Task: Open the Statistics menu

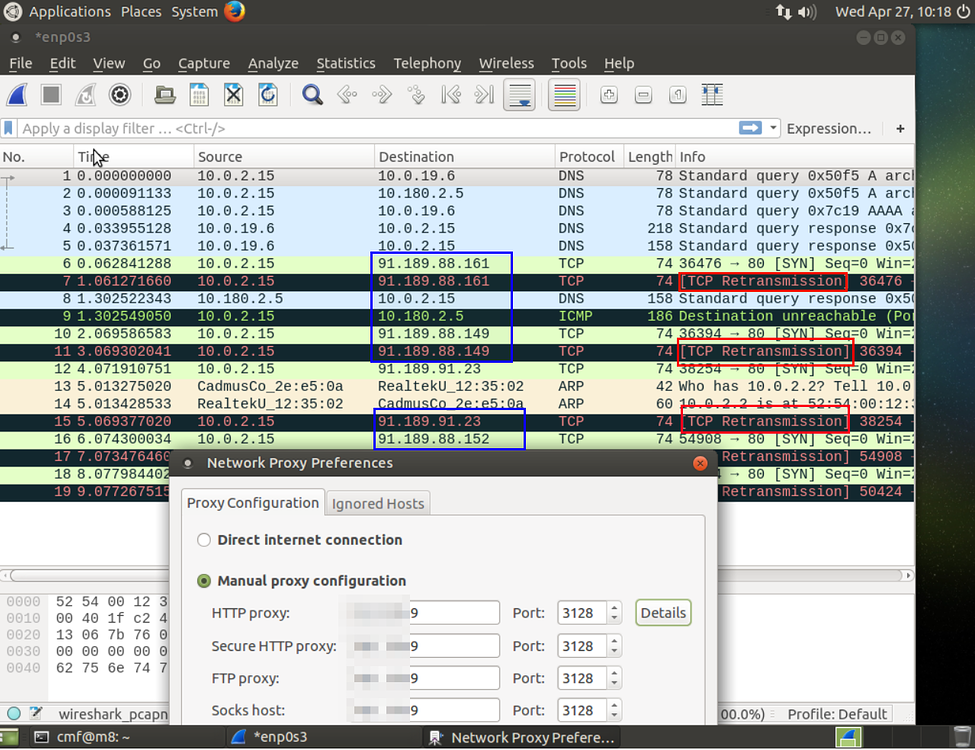Action: click(x=346, y=63)
